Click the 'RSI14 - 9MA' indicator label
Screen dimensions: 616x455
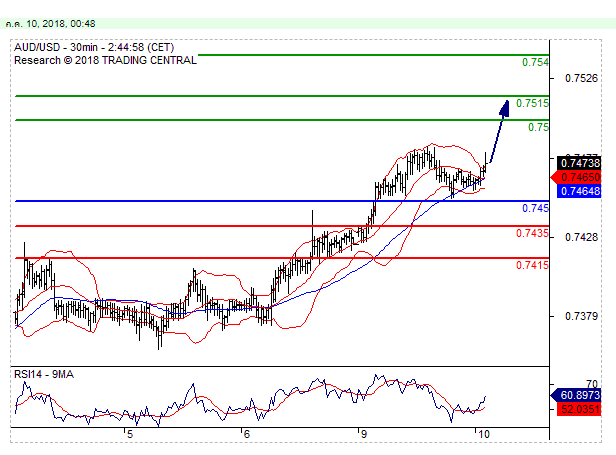tap(44, 374)
